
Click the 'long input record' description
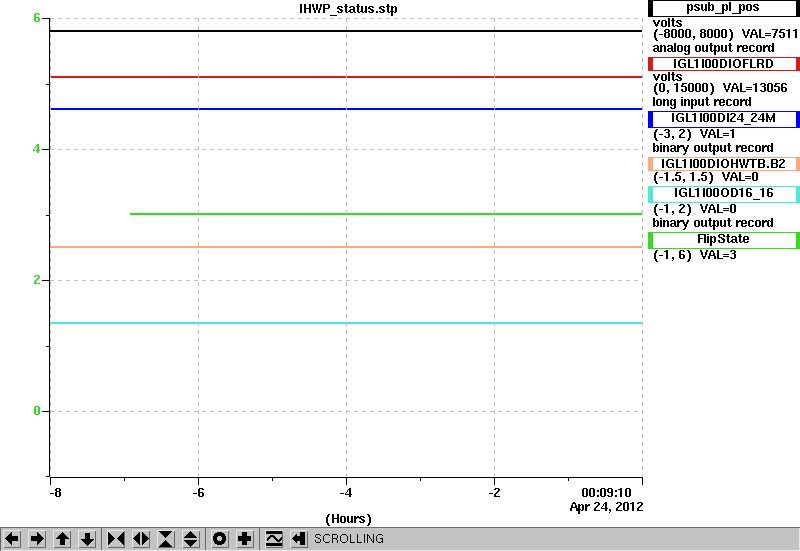(702, 102)
